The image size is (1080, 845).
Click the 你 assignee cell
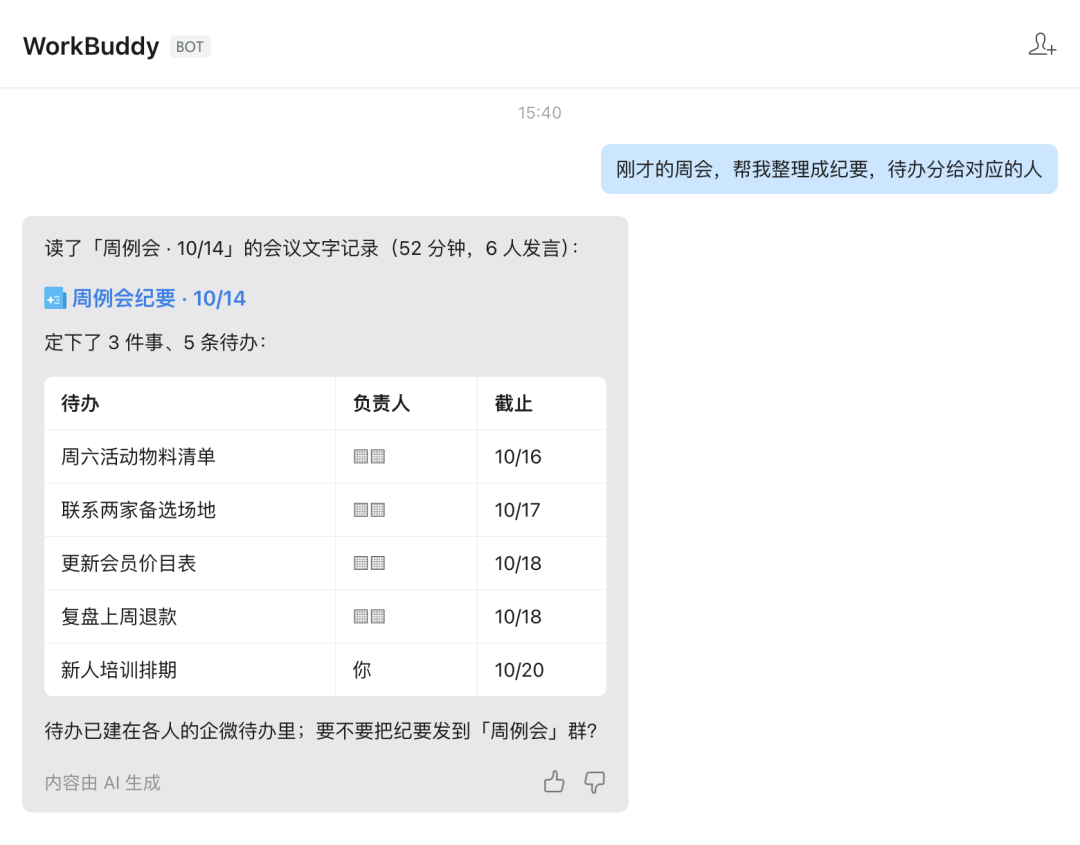coord(406,670)
